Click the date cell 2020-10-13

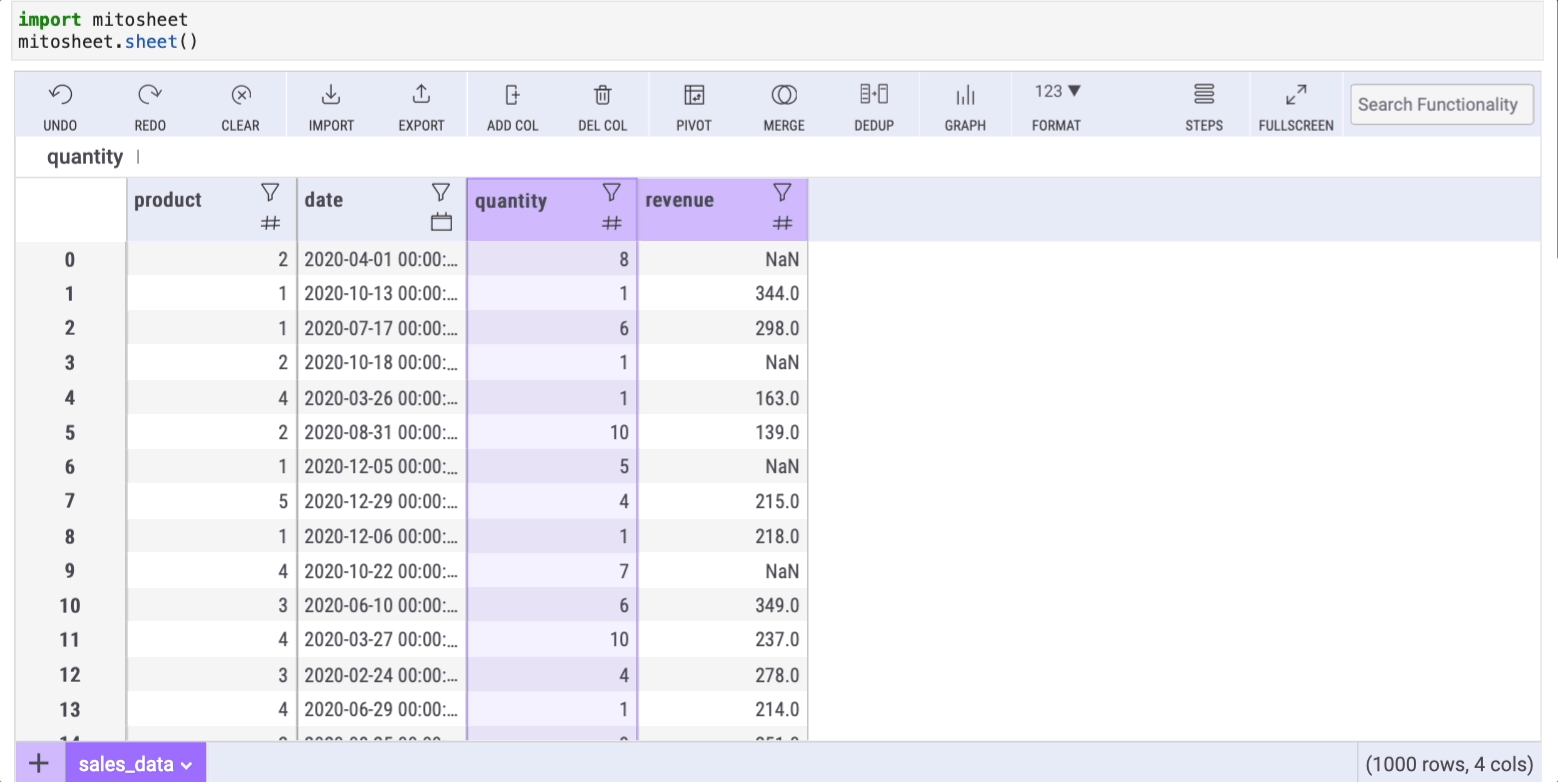[382, 294]
